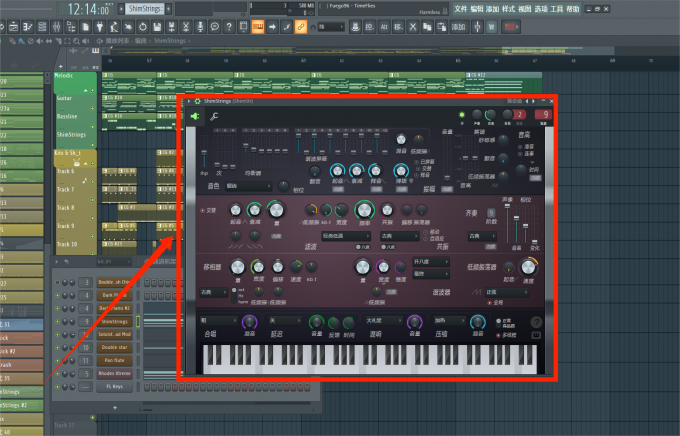This screenshot has height=436, width=680.
Task: Open the 共振 resonance type dropdown
Action: click(400, 236)
